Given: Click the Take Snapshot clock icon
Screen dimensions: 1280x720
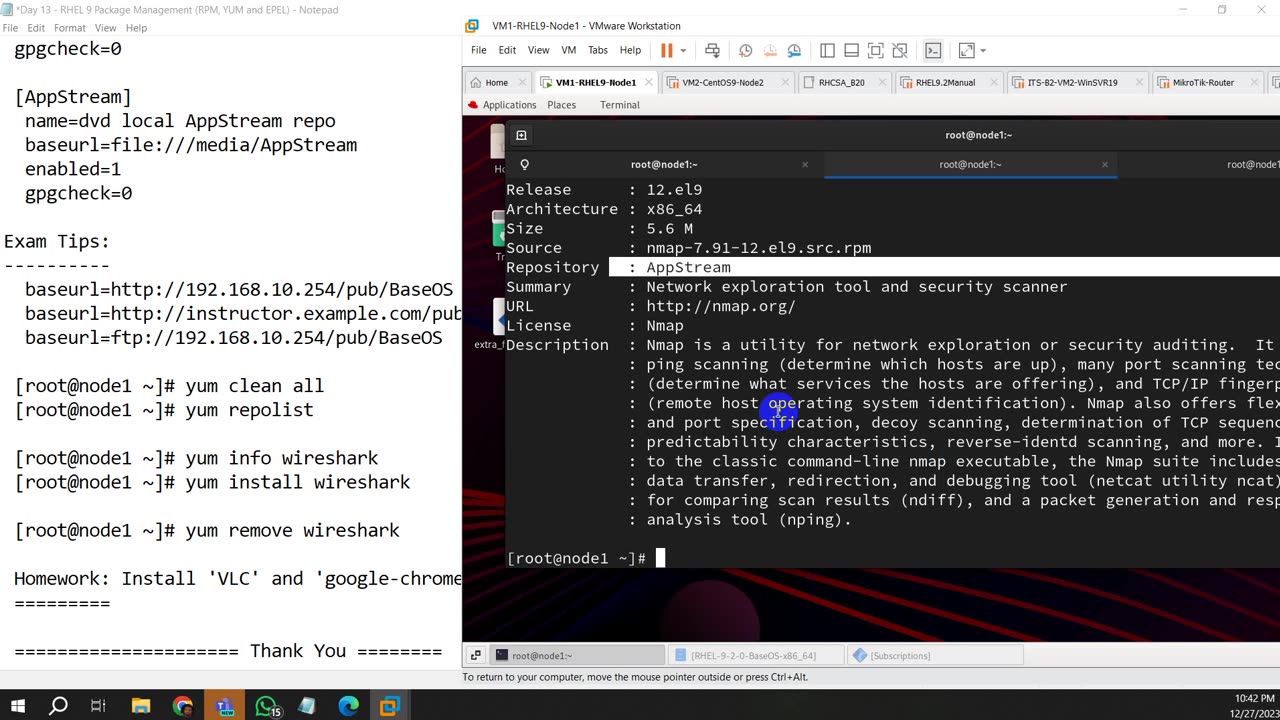Looking at the screenshot, I should point(745,50).
